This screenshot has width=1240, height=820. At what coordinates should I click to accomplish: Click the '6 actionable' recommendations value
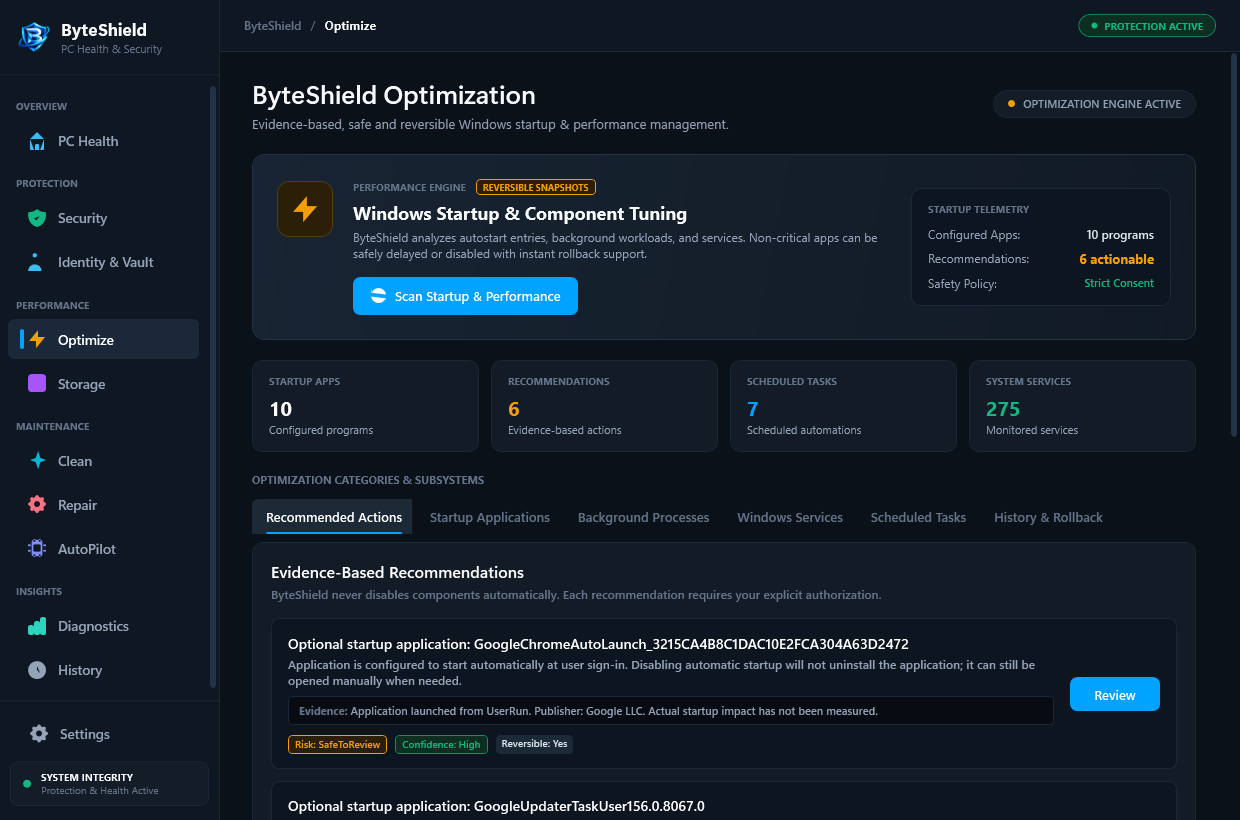[x=1116, y=259]
